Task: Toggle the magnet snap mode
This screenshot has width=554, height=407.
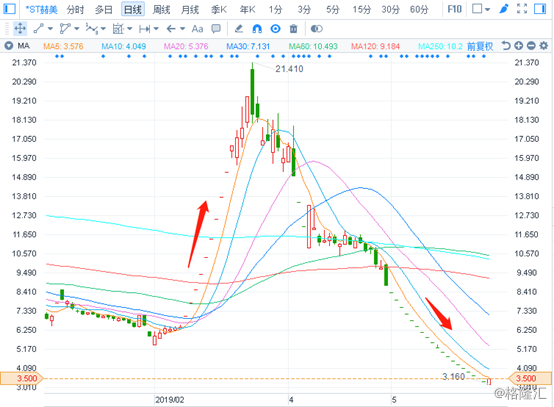Action: click(257, 29)
